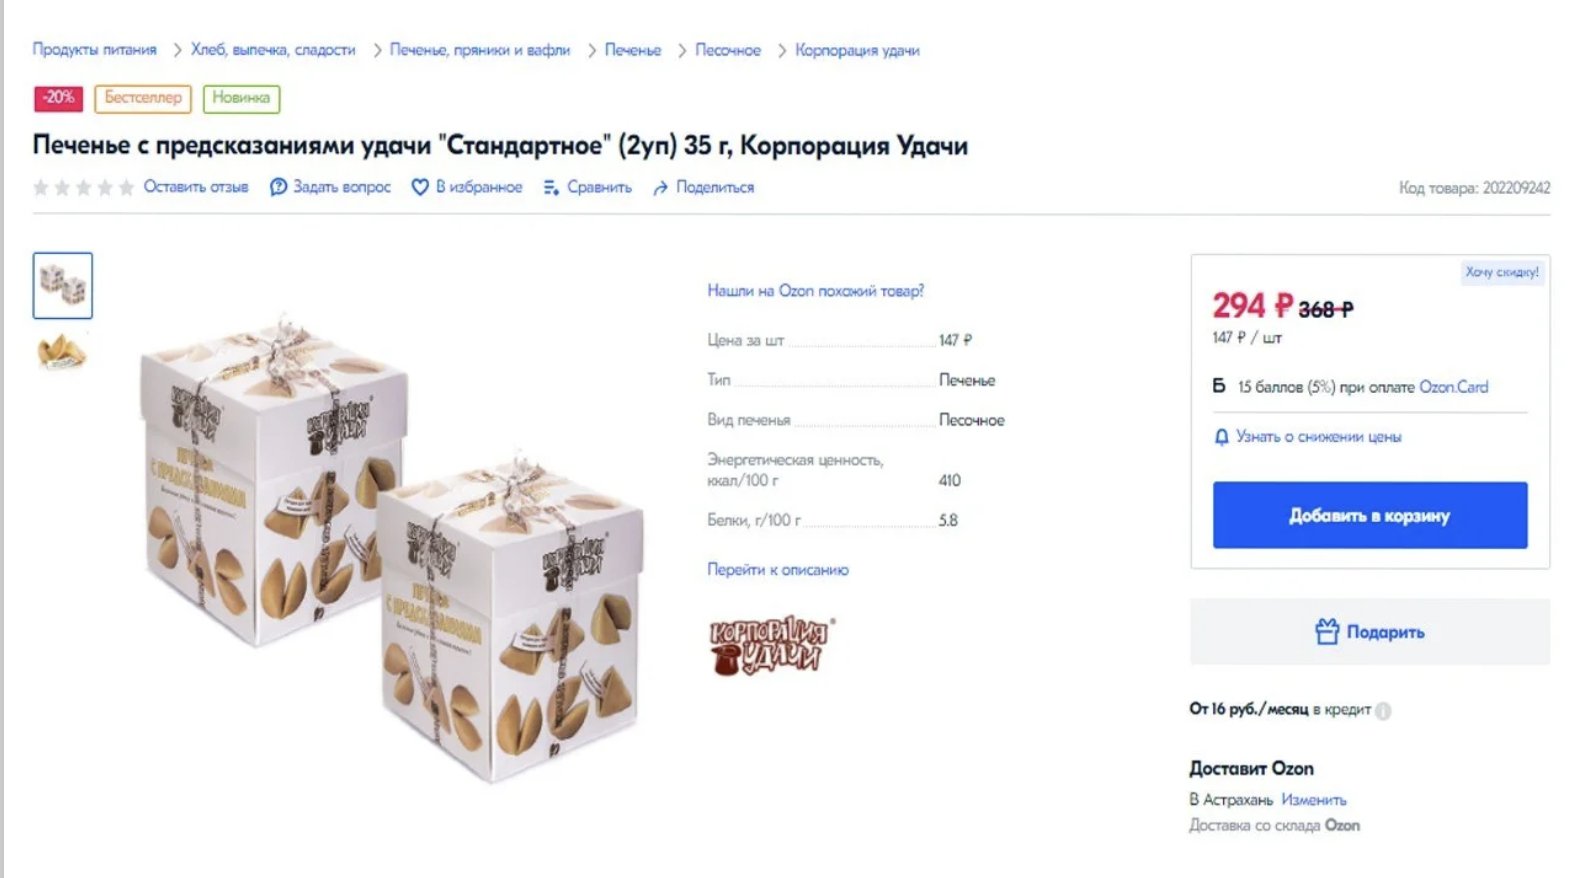The image size is (1580, 878).
Task: Click the share arrow icon Поделиться
Action: 661,187
